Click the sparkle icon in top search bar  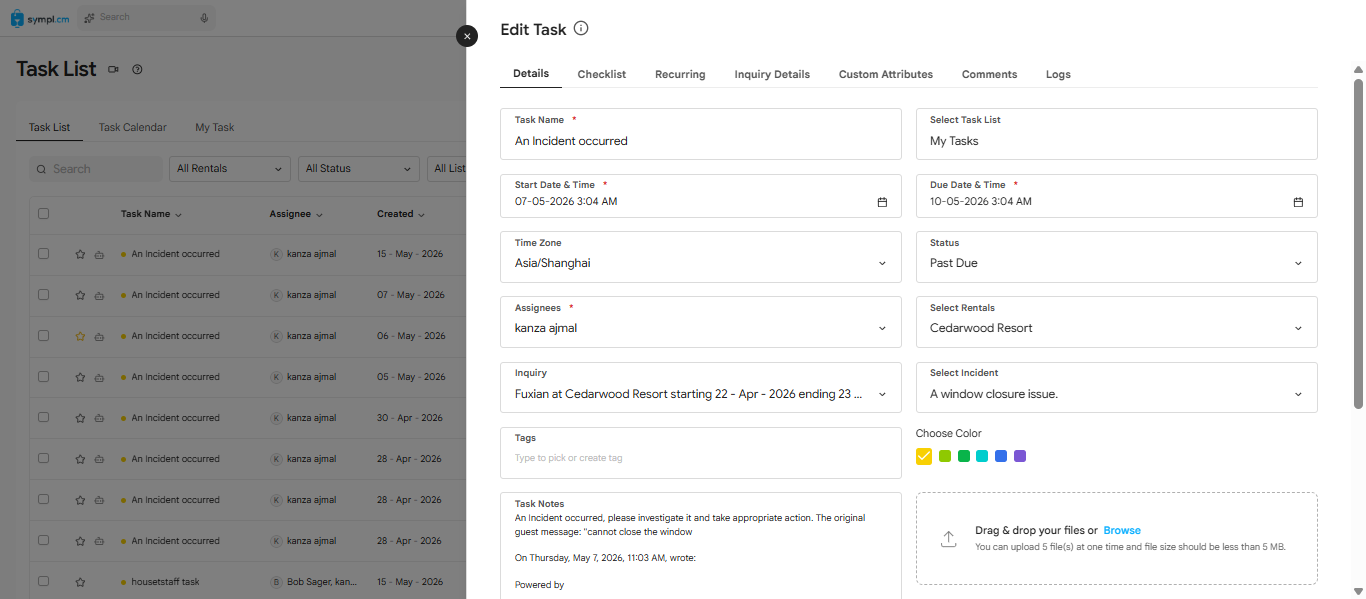coord(90,18)
